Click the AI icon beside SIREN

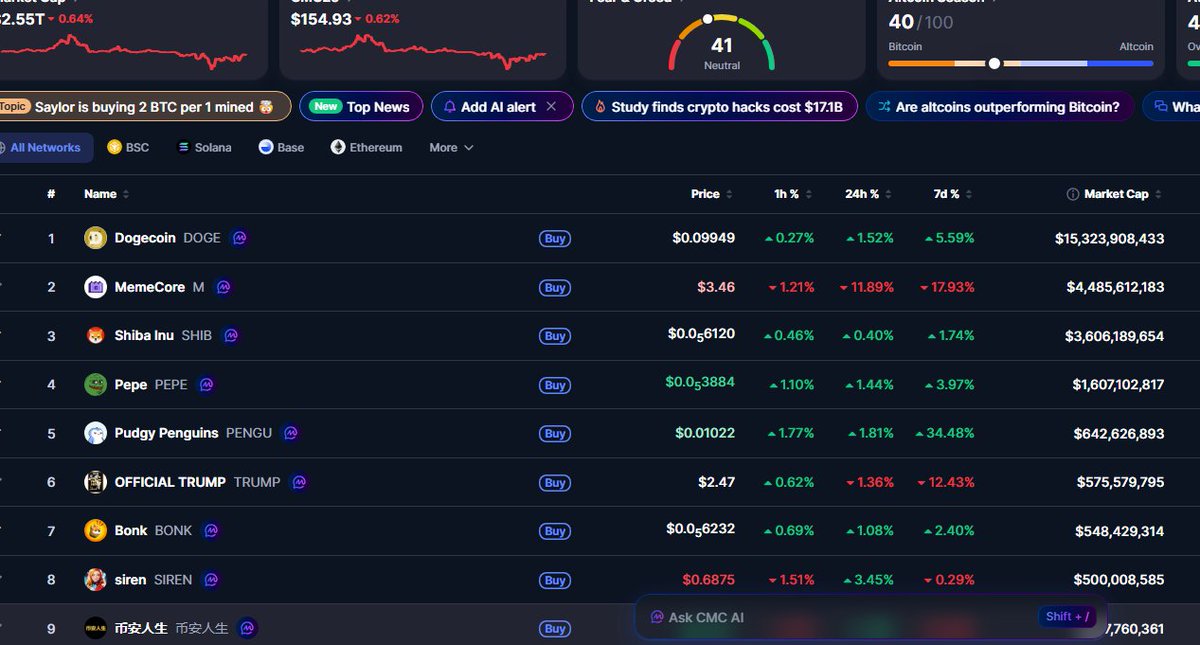tap(211, 580)
